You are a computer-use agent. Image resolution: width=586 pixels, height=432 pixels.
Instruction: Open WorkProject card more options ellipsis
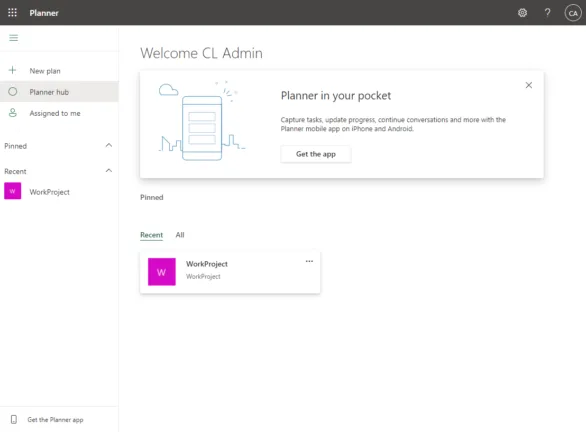(309, 261)
